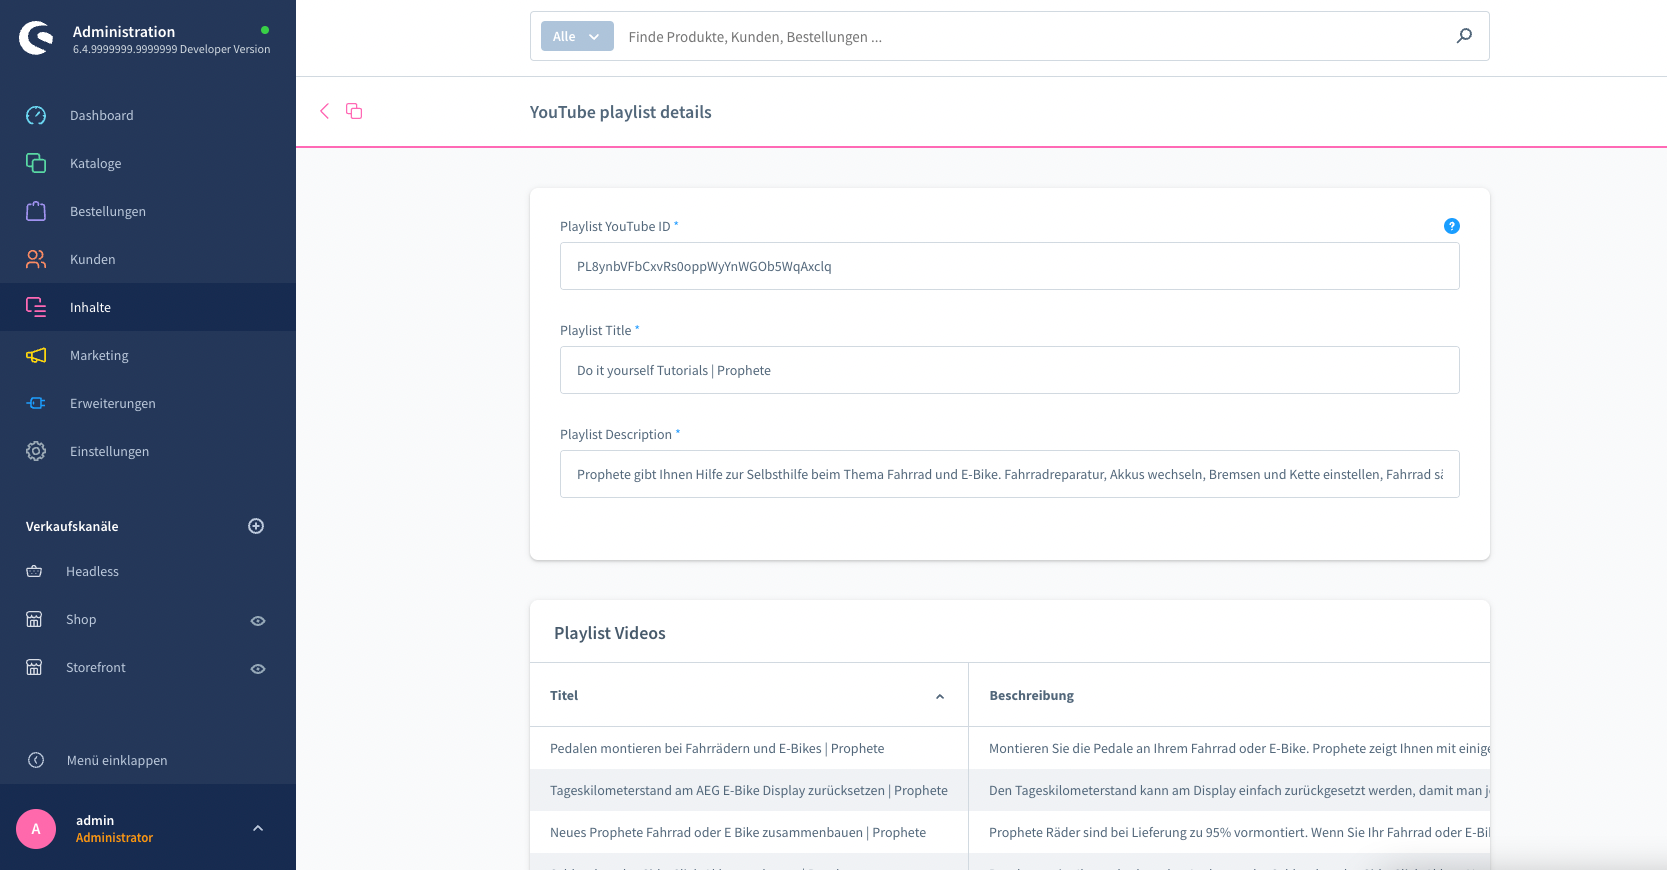Screen dimensions: 1667x870
Task: Click the Erweiterungen plug icon
Action: 36,403
